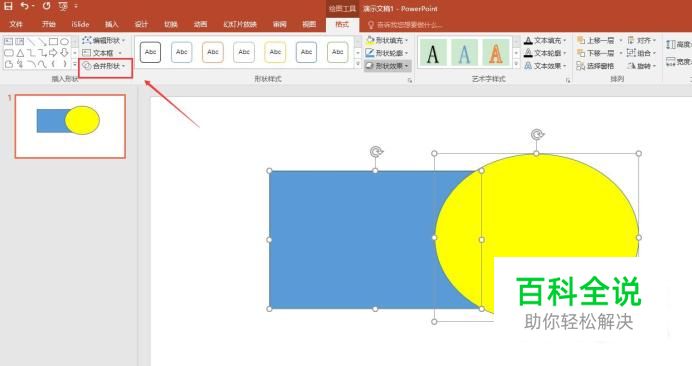Open 文本框 (Text Box) dropdown
692x366 pixels.
[102, 53]
